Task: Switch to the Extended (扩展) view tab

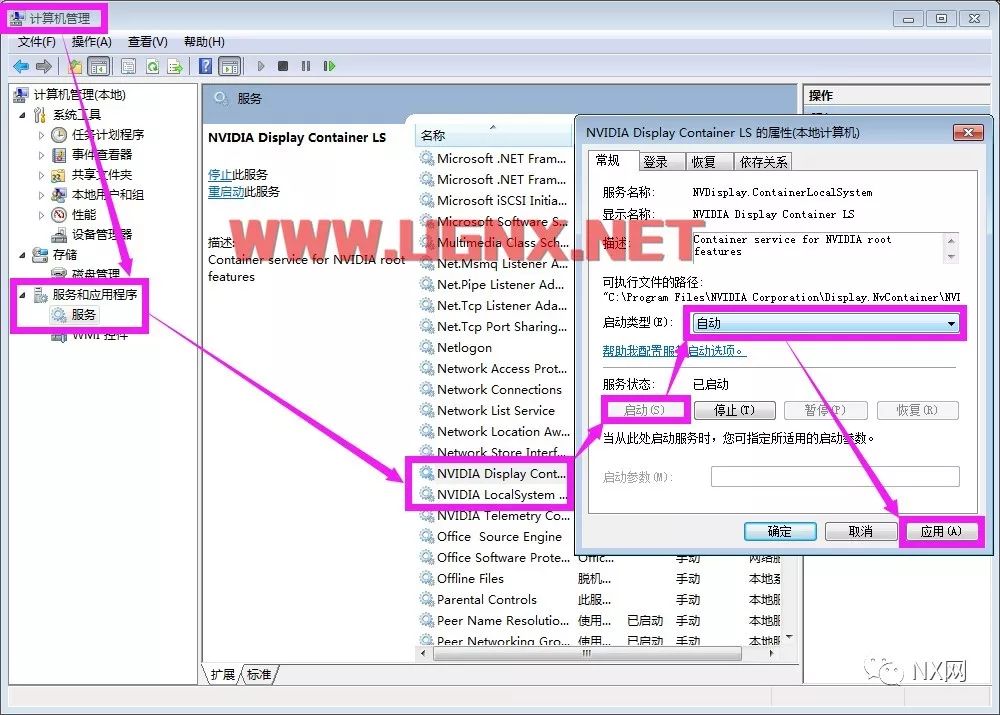Action: pos(223,674)
